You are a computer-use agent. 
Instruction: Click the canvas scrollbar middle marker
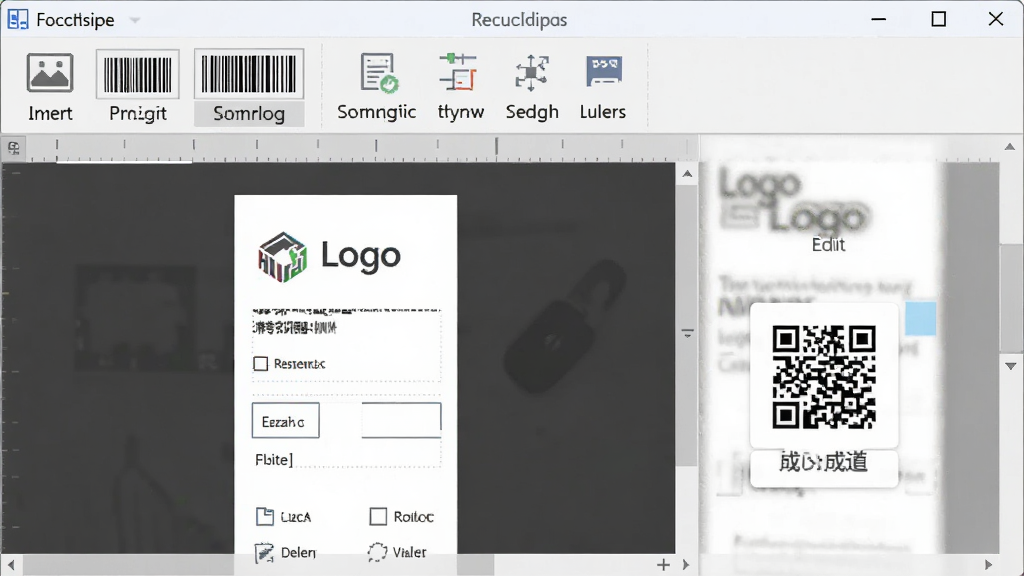tap(687, 333)
